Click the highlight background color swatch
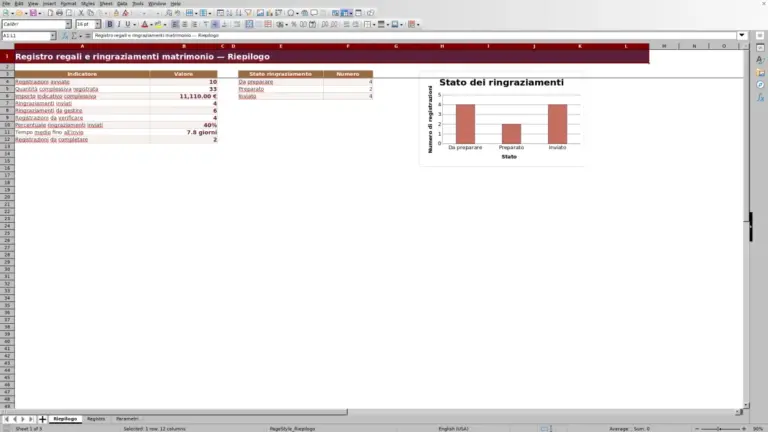 158,24
